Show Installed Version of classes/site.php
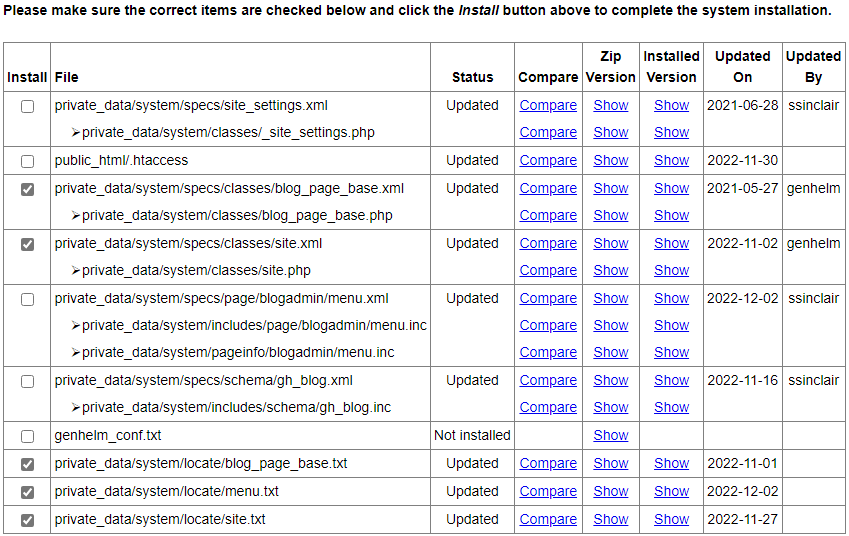This screenshot has height=536, width=849. [671, 270]
